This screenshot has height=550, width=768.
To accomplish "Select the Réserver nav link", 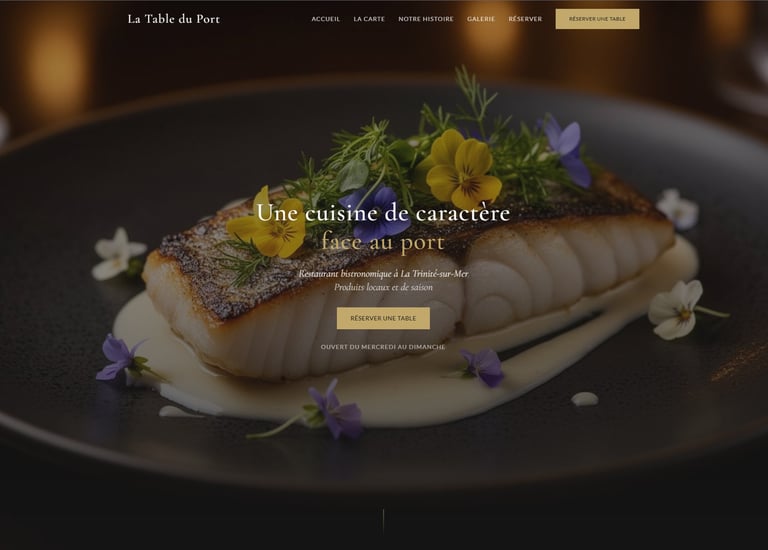I will (525, 19).
